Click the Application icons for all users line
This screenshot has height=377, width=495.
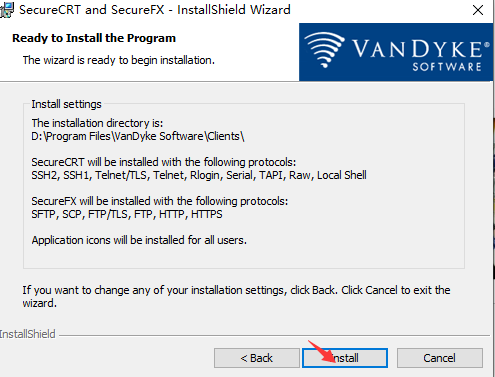pos(139,240)
